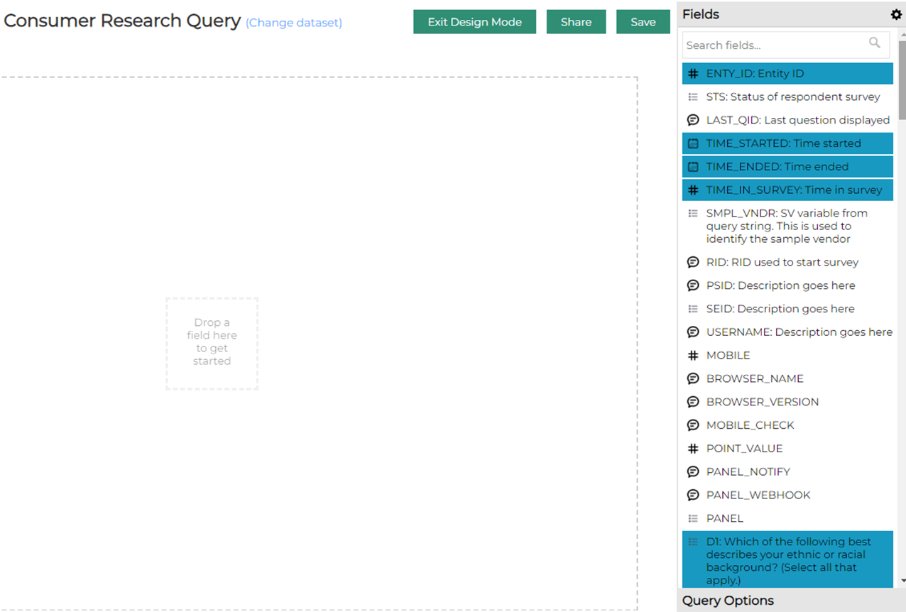Select the BROWSER_NAME field
906x612 pixels.
pos(754,379)
